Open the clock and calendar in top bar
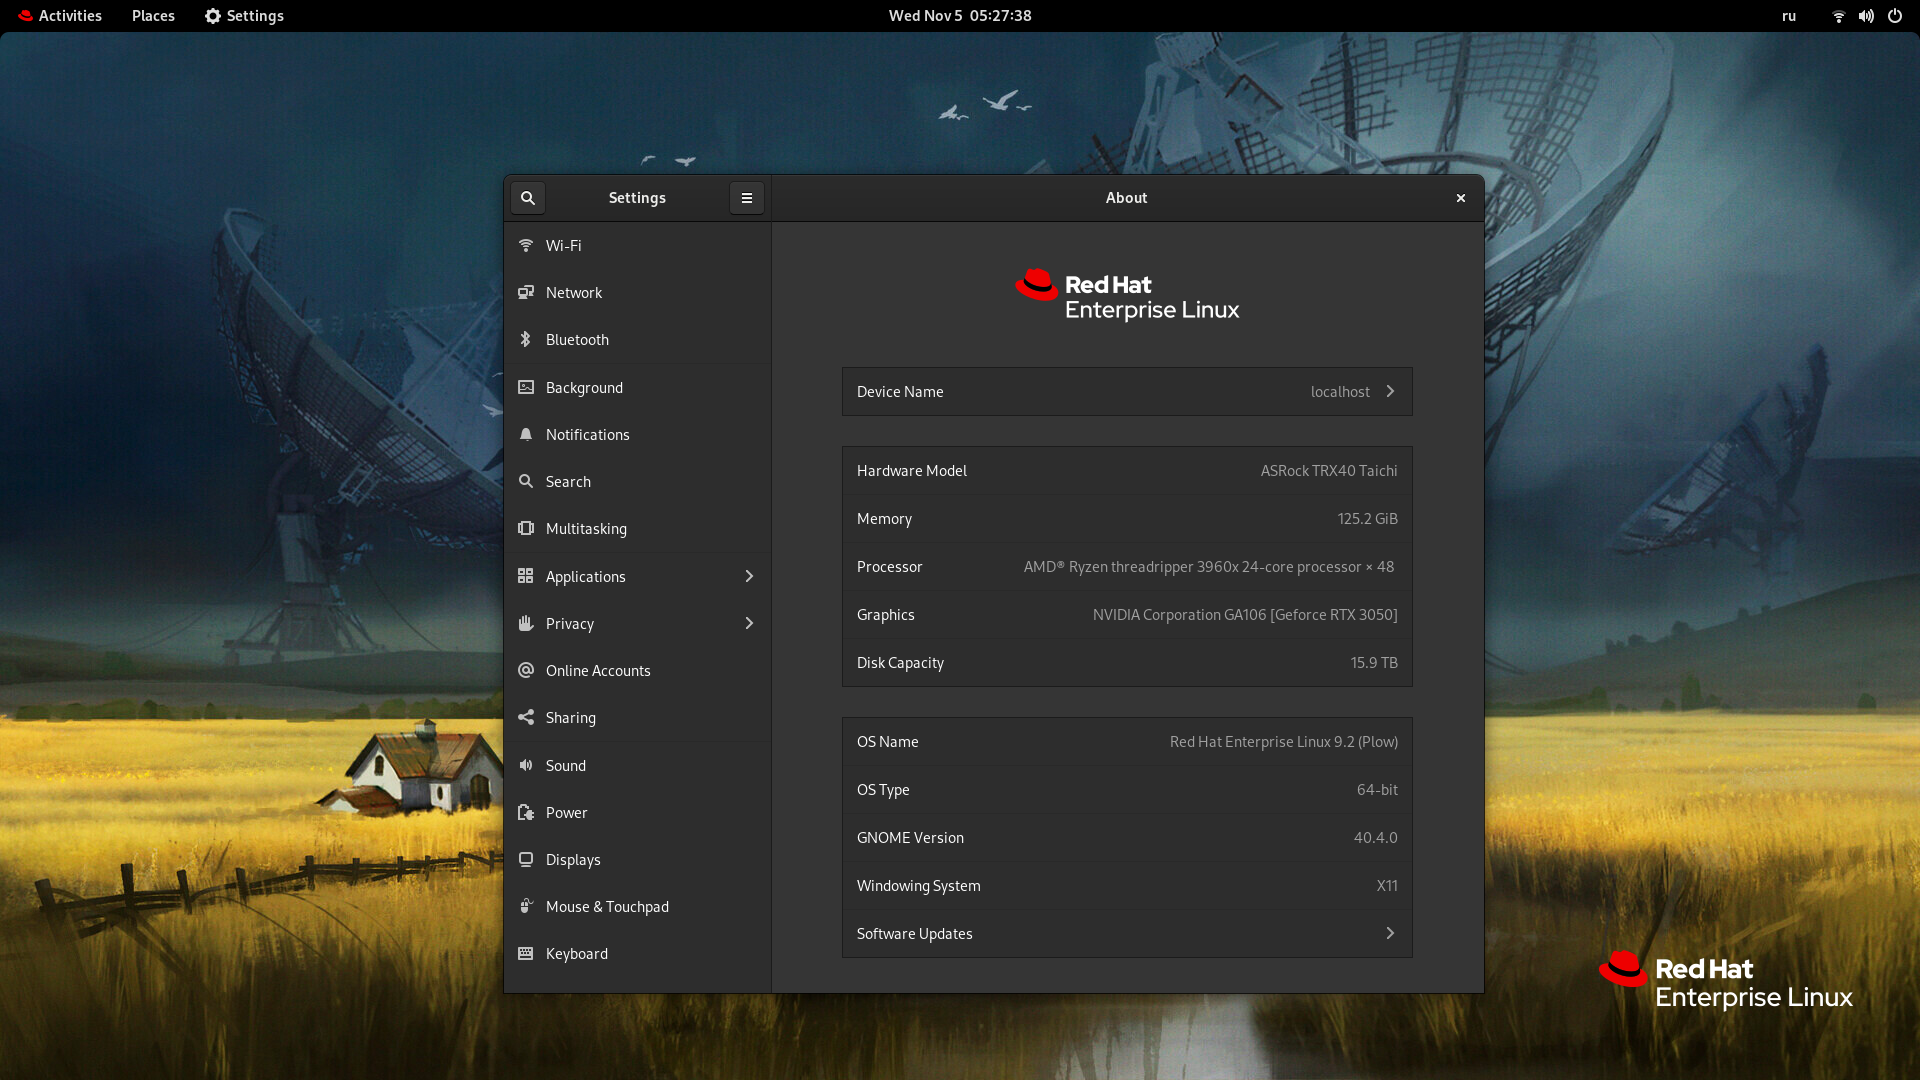The image size is (1920, 1080). point(959,16)
